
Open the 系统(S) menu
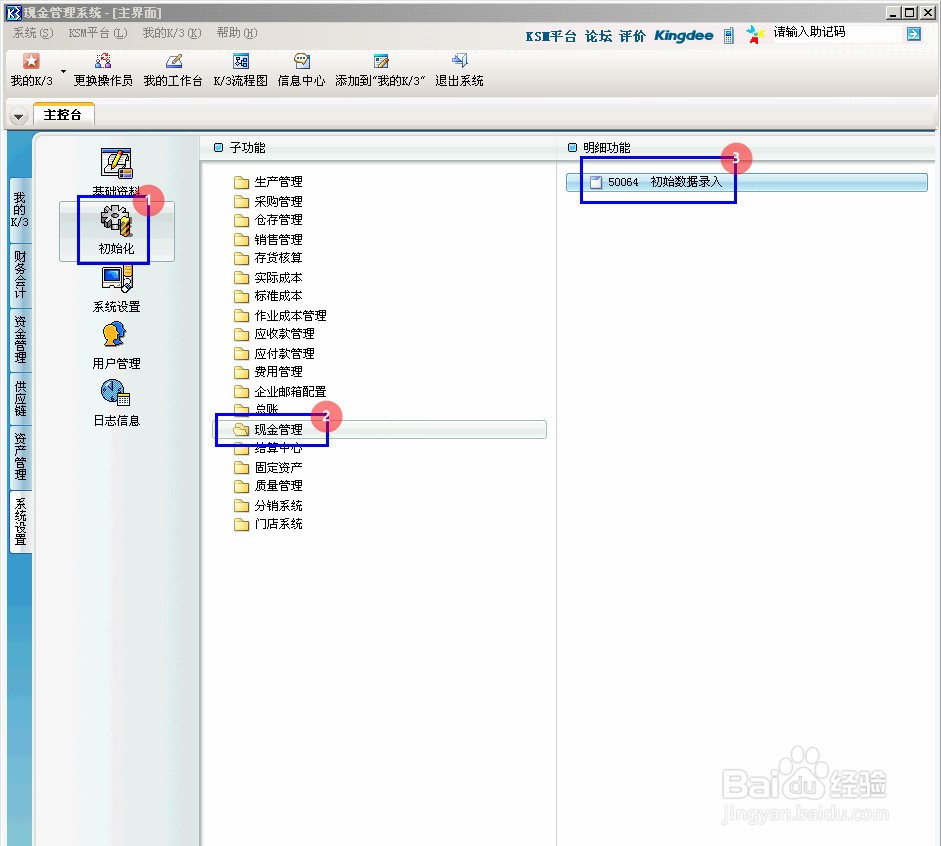point(33,33)
